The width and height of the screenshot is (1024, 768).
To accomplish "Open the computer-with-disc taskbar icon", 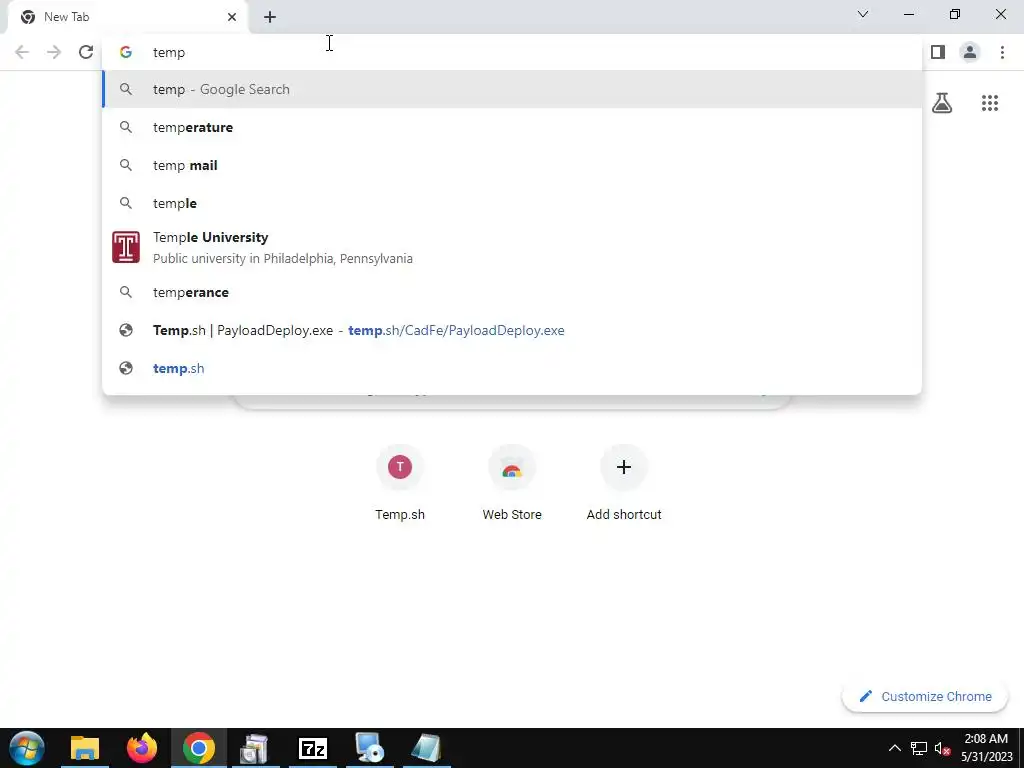I will [370, 748].
